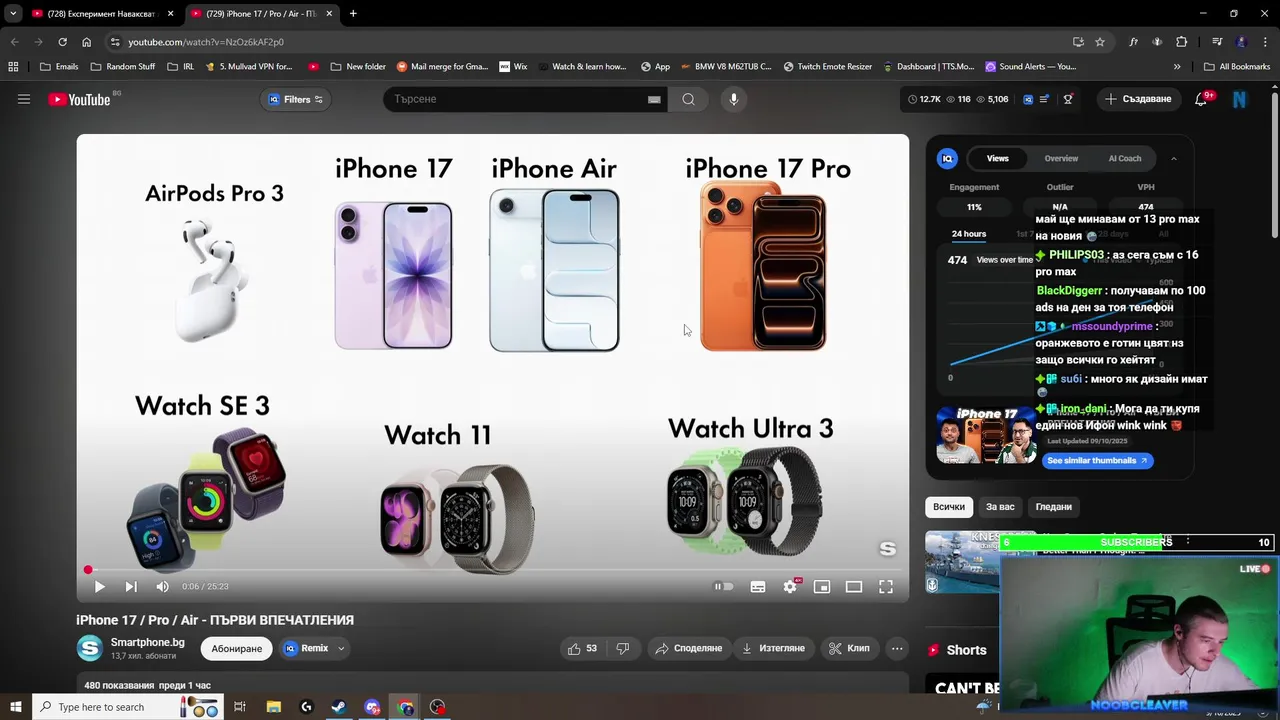1280x720 pixels.
Task: Open the three-dot more actions menu
Action: [x=897, y=648]
